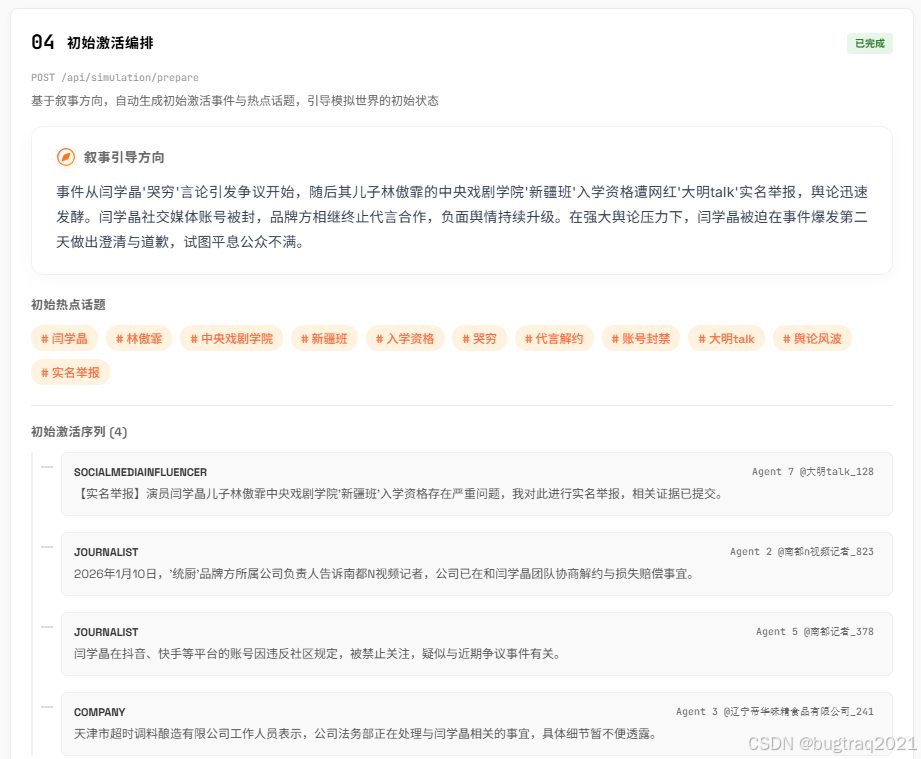Viewport: 921px width, 759px height.
Task: Click the 04 step number
Action: tap(43, 42)
